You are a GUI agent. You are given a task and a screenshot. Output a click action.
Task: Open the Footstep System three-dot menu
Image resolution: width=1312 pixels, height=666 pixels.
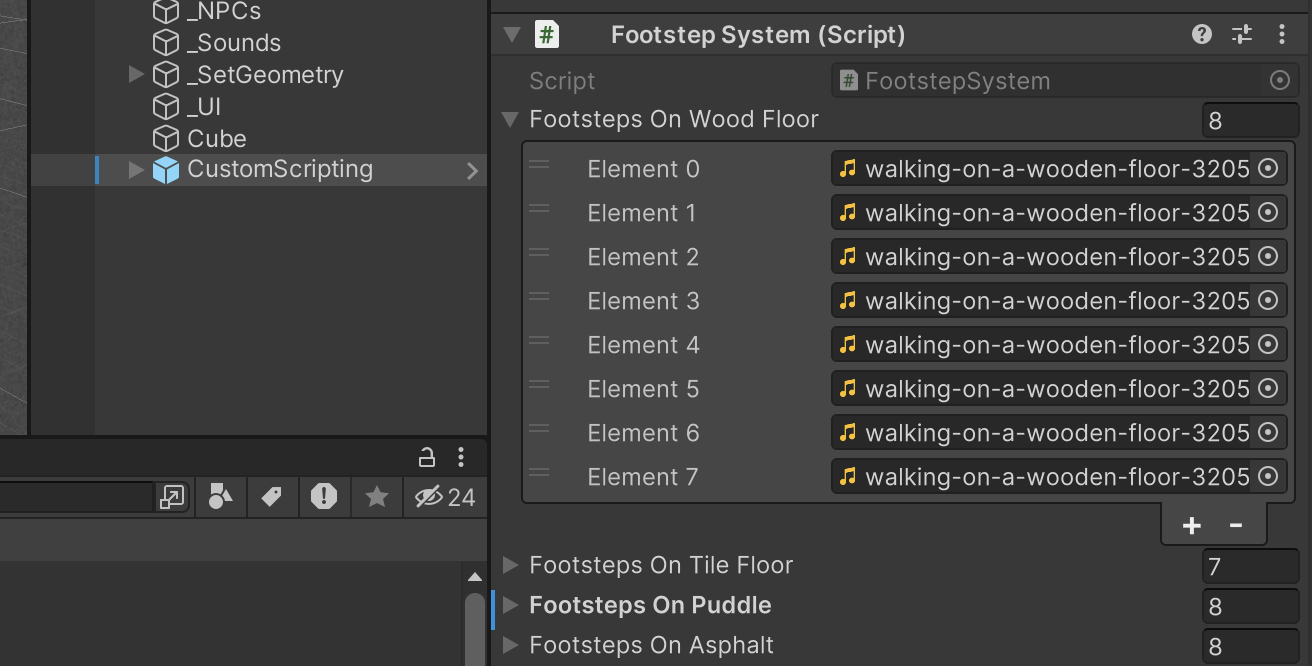[x=1283, y=34]
